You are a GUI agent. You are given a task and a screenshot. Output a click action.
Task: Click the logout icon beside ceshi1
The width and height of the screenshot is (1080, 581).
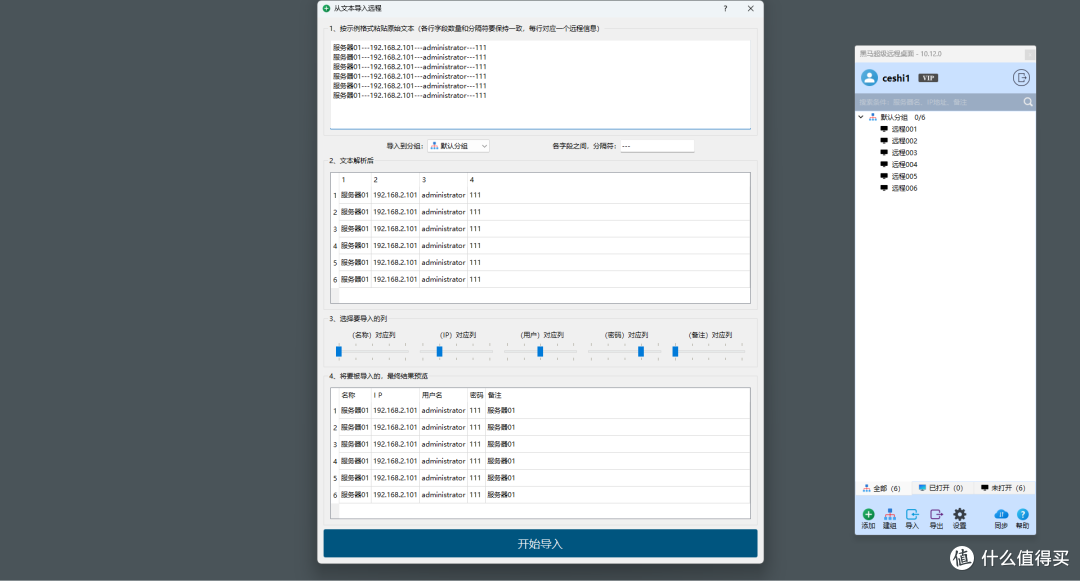tap(1021, 78)
